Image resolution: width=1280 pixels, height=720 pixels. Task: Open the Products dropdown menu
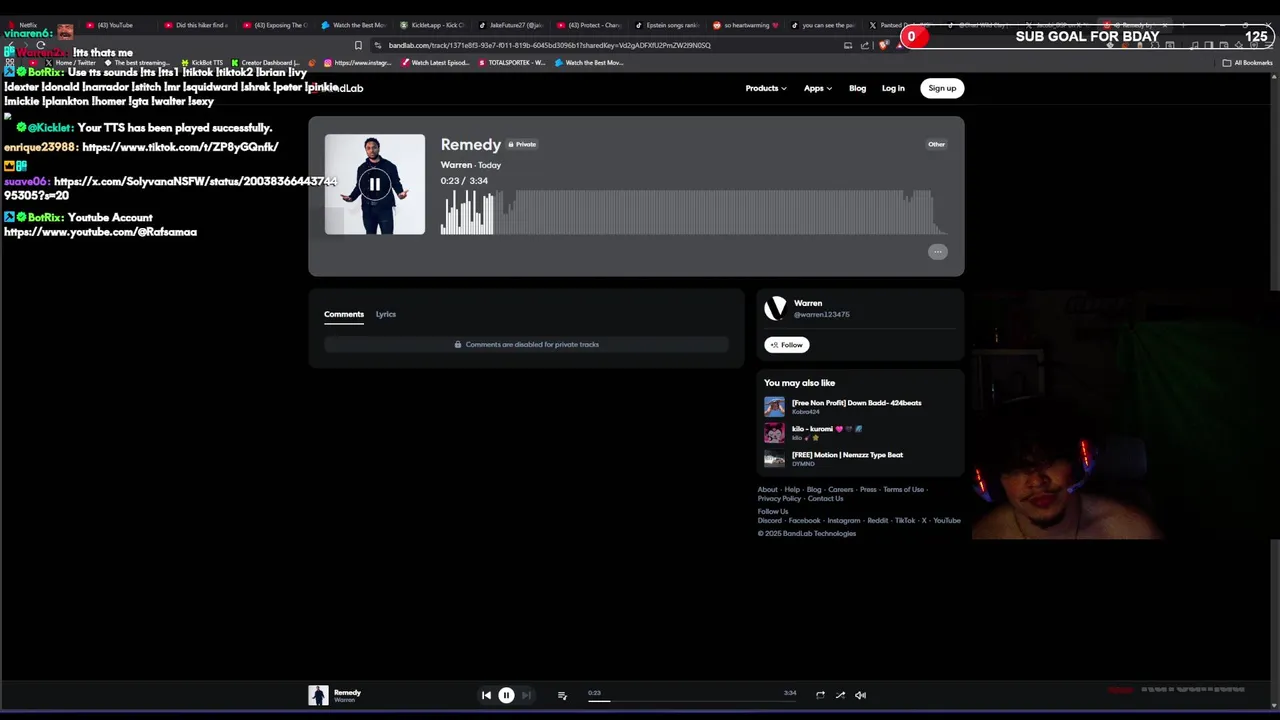pyautogui.click(x=766, y=88)
